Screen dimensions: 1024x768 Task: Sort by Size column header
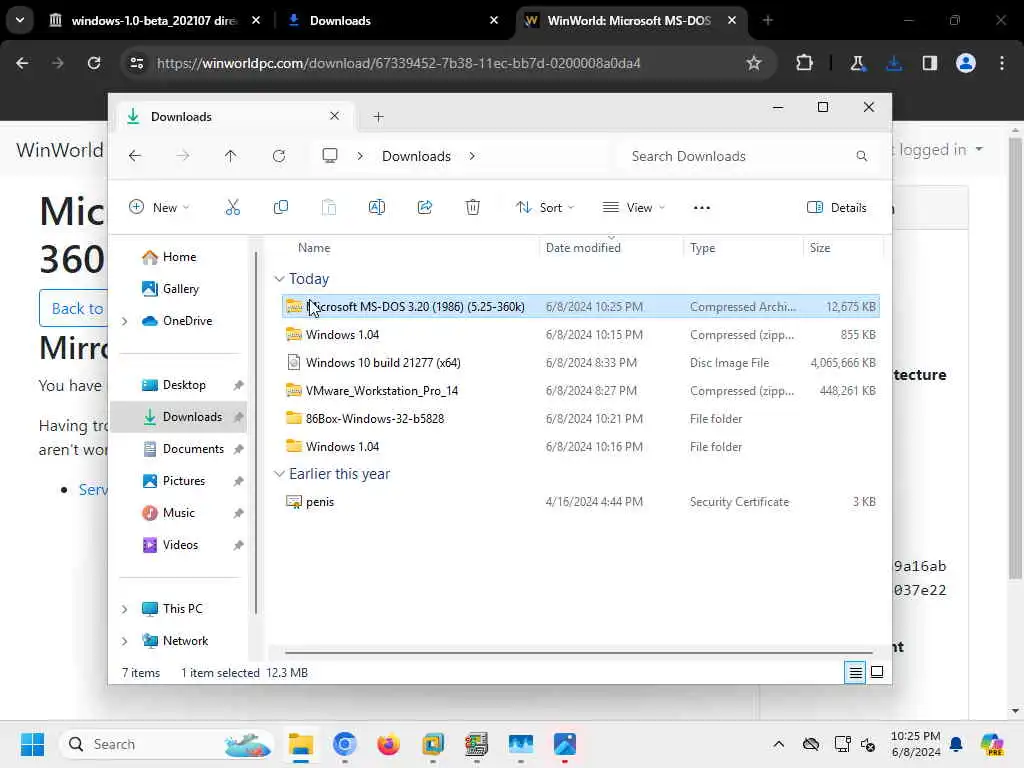820,248
